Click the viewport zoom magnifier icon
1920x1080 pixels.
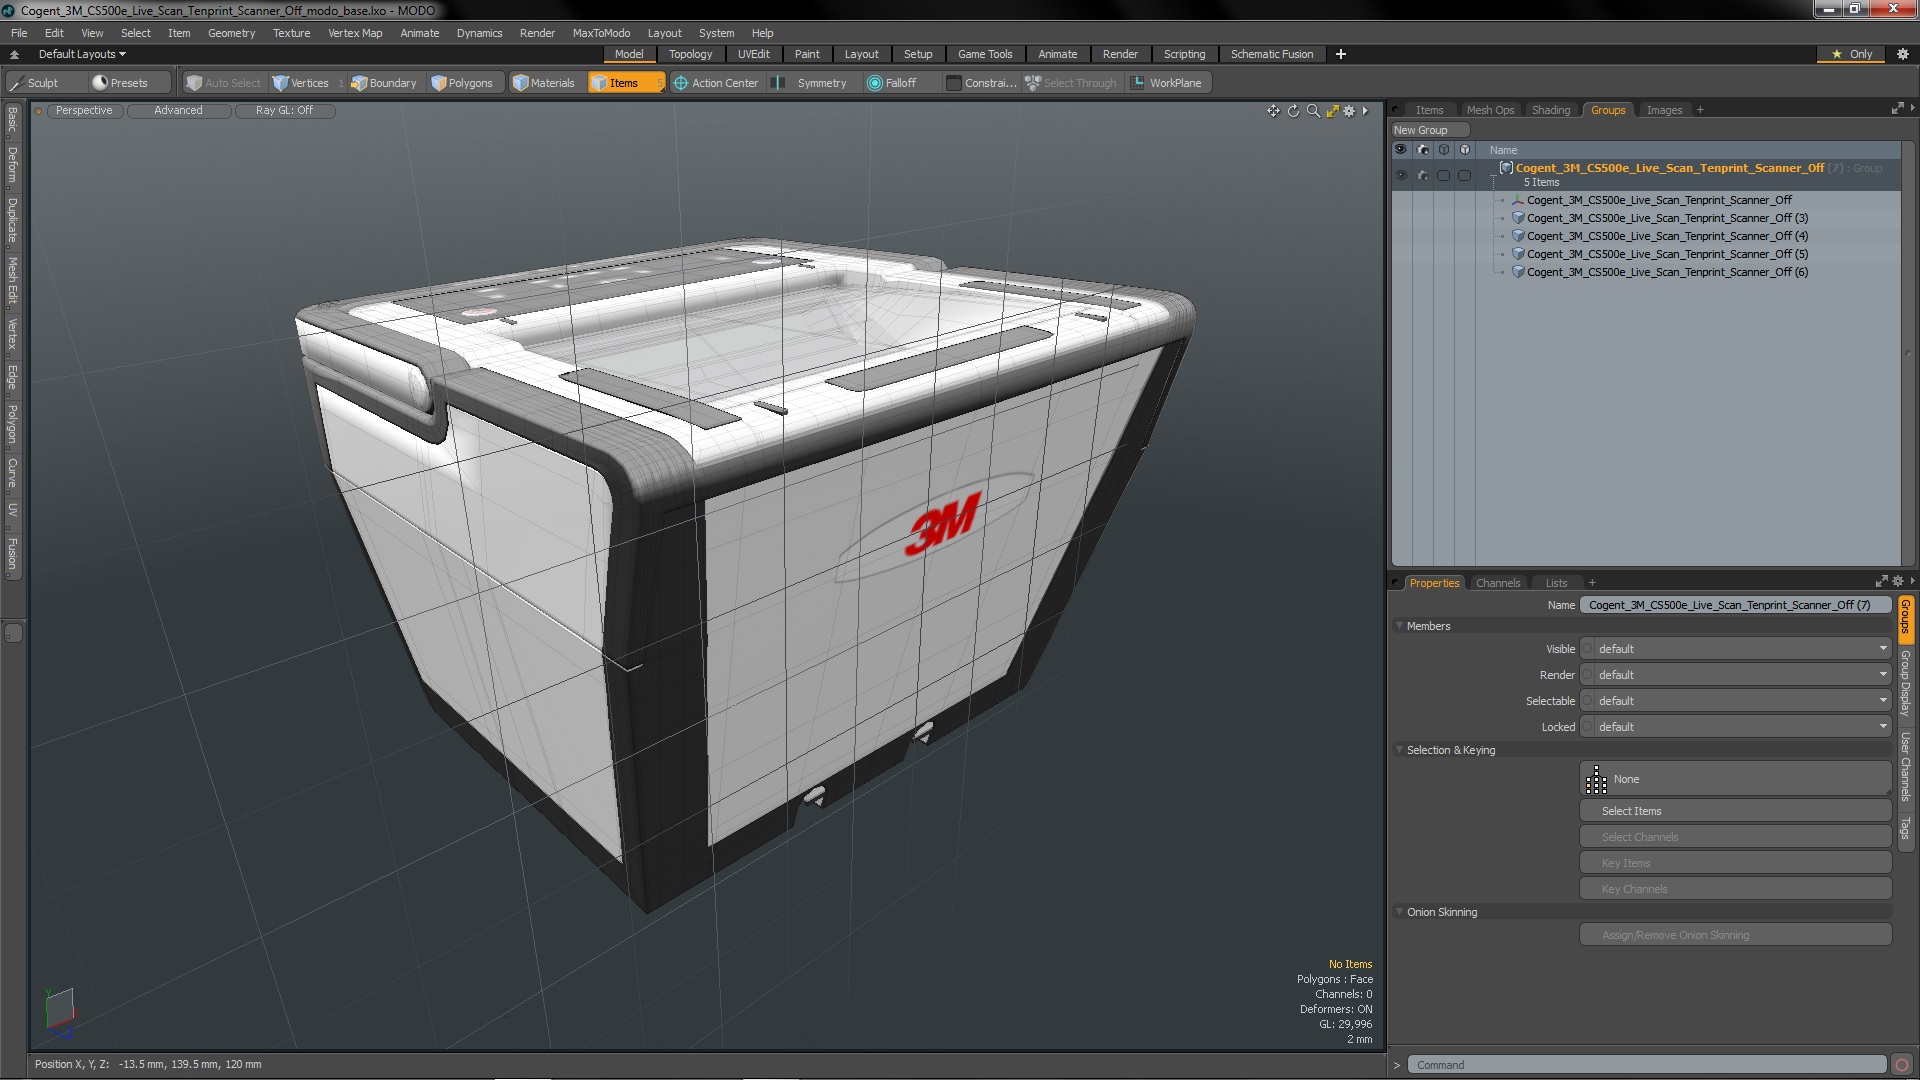pyautogui.click(x=1313, y=111)
